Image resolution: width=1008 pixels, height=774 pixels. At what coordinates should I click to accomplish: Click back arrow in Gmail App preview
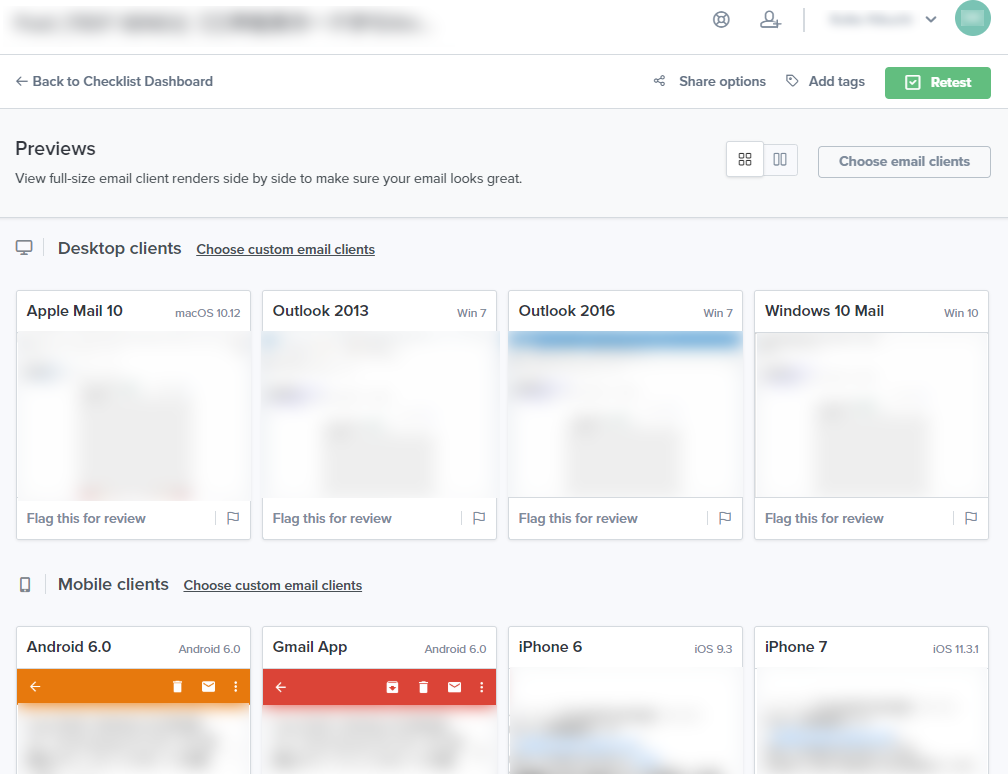[x=281, y=687]
